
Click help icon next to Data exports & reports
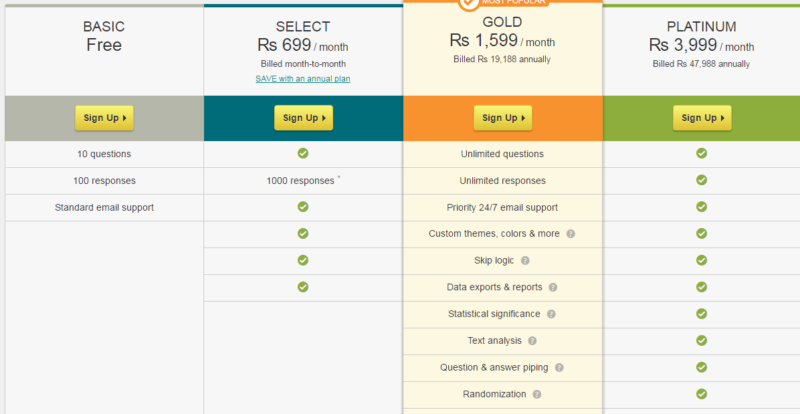[x=553, y=287]
